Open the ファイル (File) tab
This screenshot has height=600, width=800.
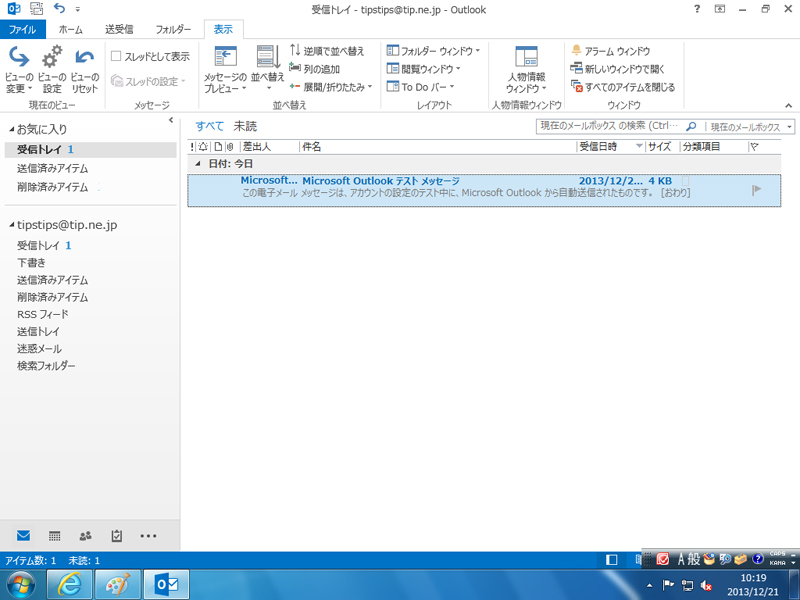(x=22, y=29)
